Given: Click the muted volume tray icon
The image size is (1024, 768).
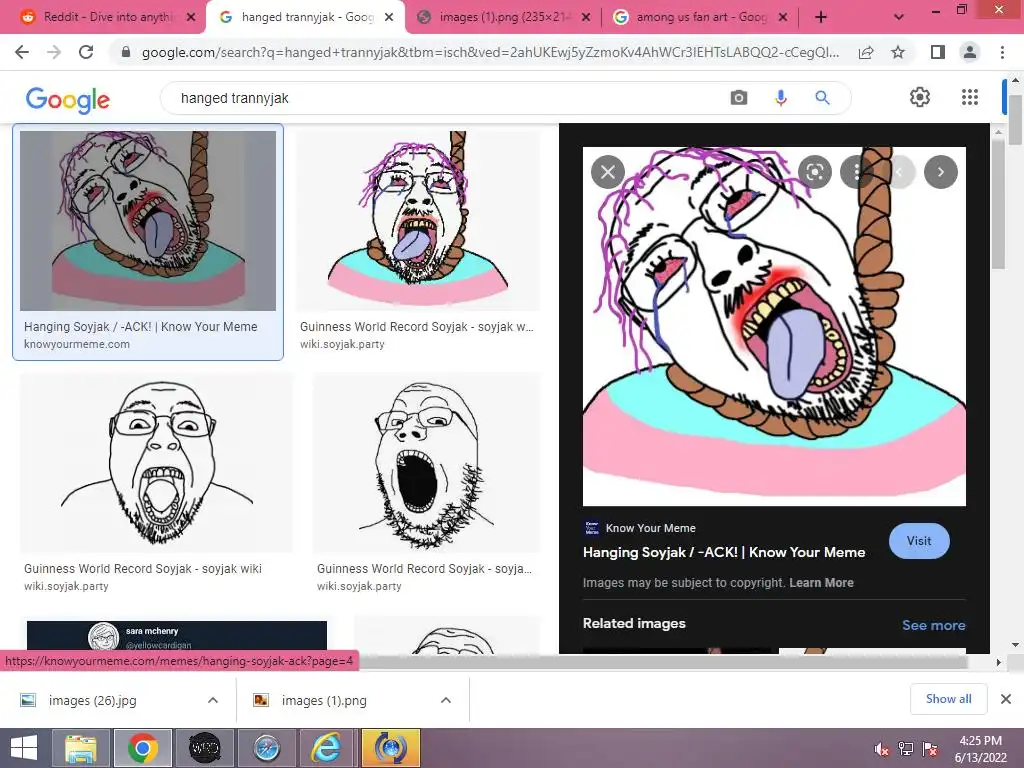Looking at the screenshot, I should click(882, 749).
